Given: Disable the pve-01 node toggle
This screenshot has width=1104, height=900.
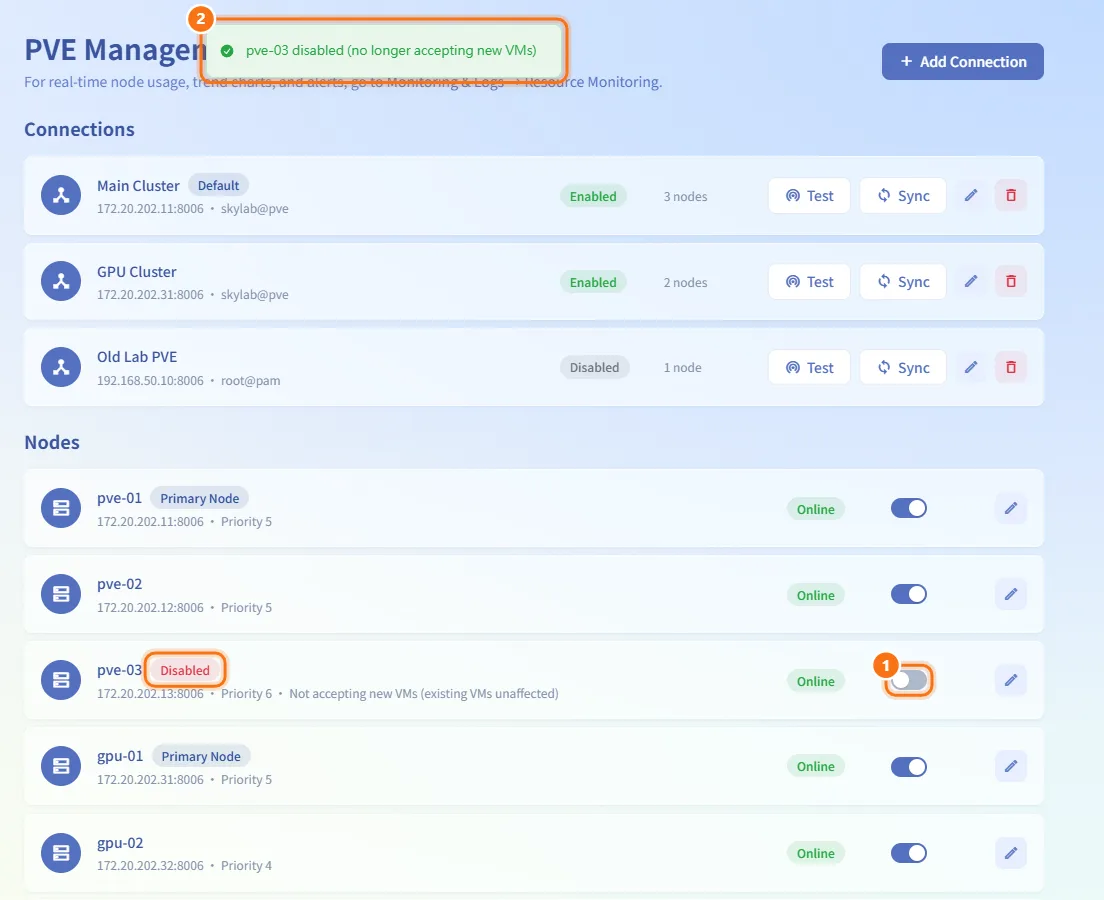Looking at the screenshot, I should 909,508.
